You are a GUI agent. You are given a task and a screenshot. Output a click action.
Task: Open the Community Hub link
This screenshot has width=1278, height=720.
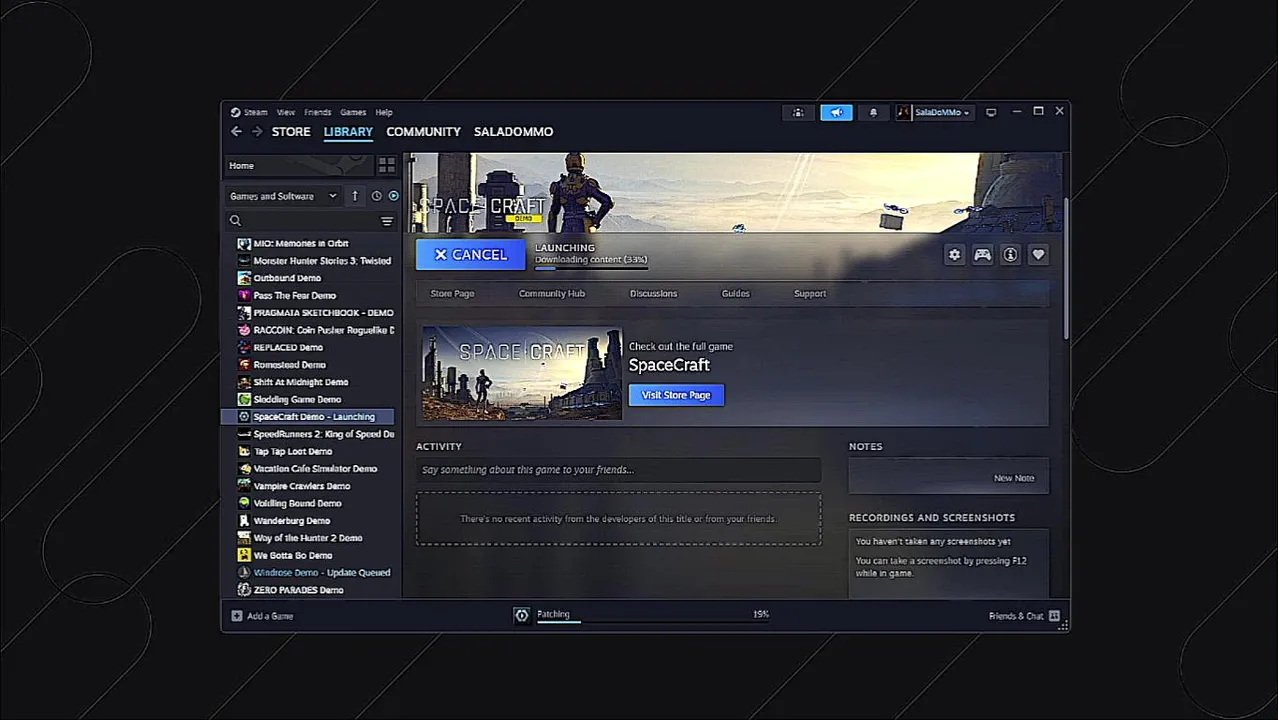(552, 293)
